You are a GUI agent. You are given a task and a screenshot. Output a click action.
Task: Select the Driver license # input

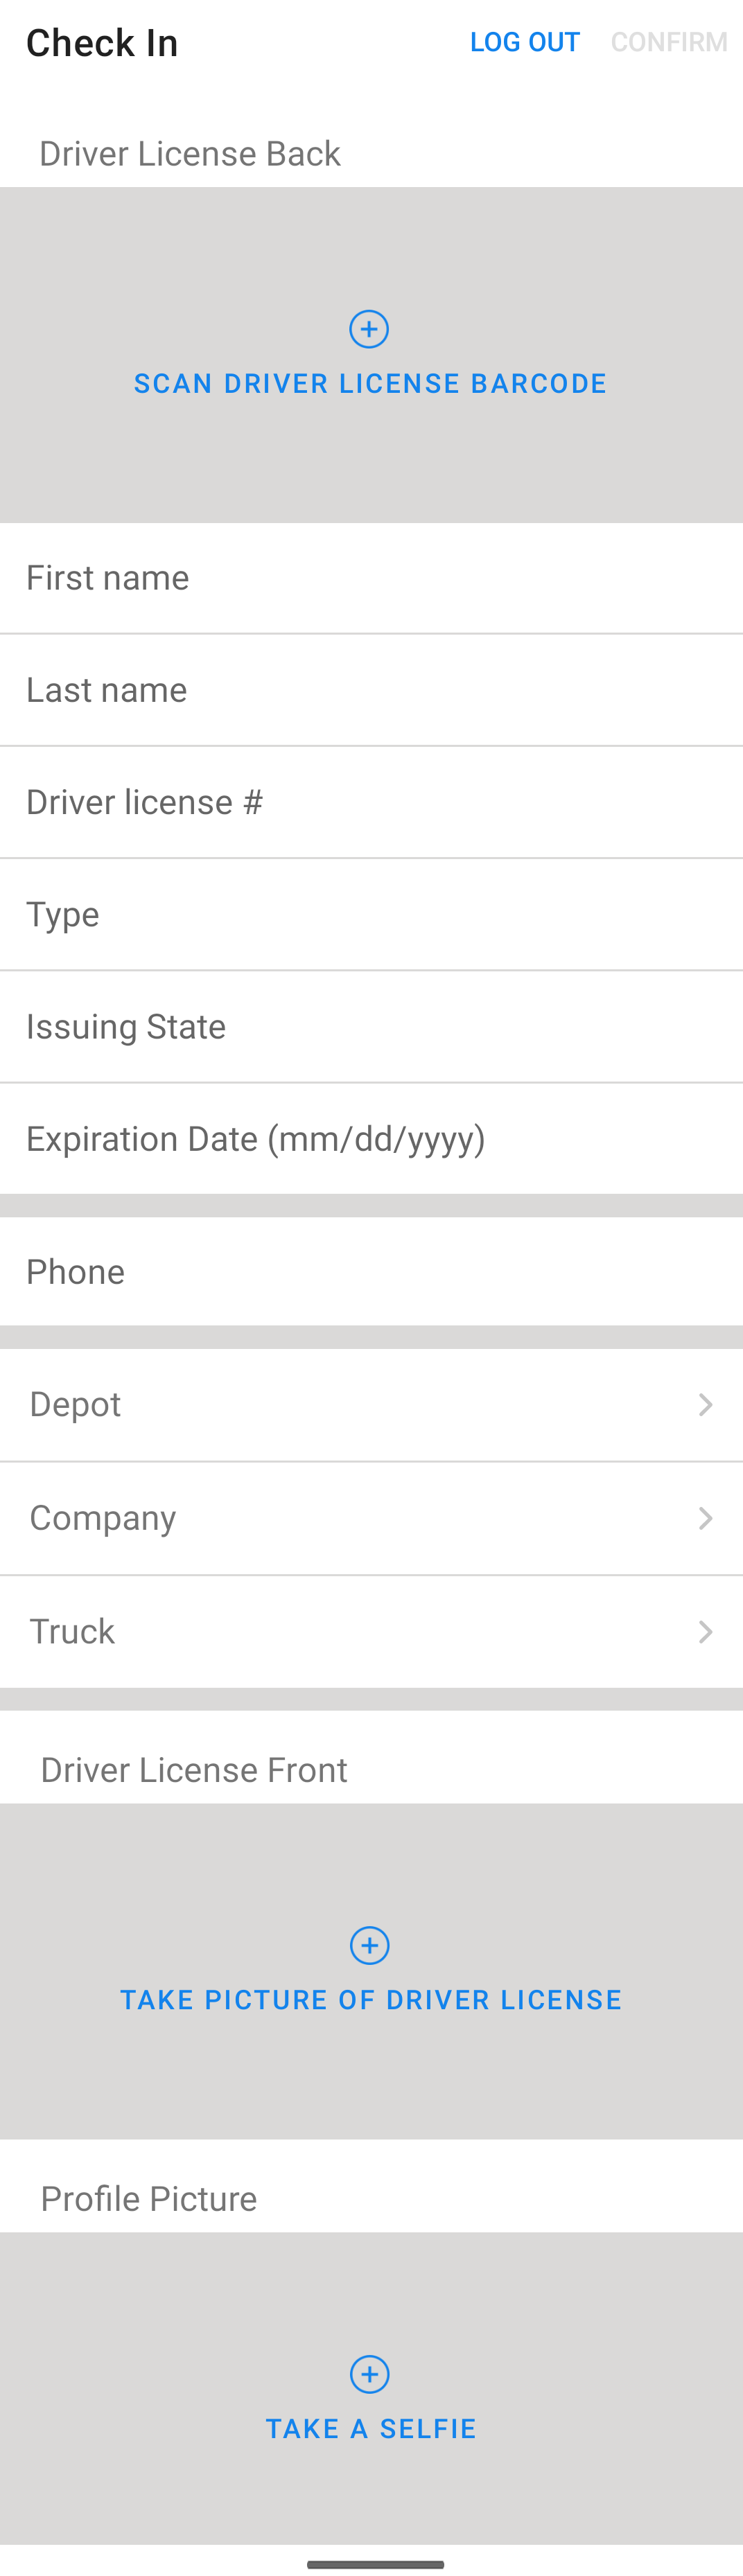pos(371,802)
